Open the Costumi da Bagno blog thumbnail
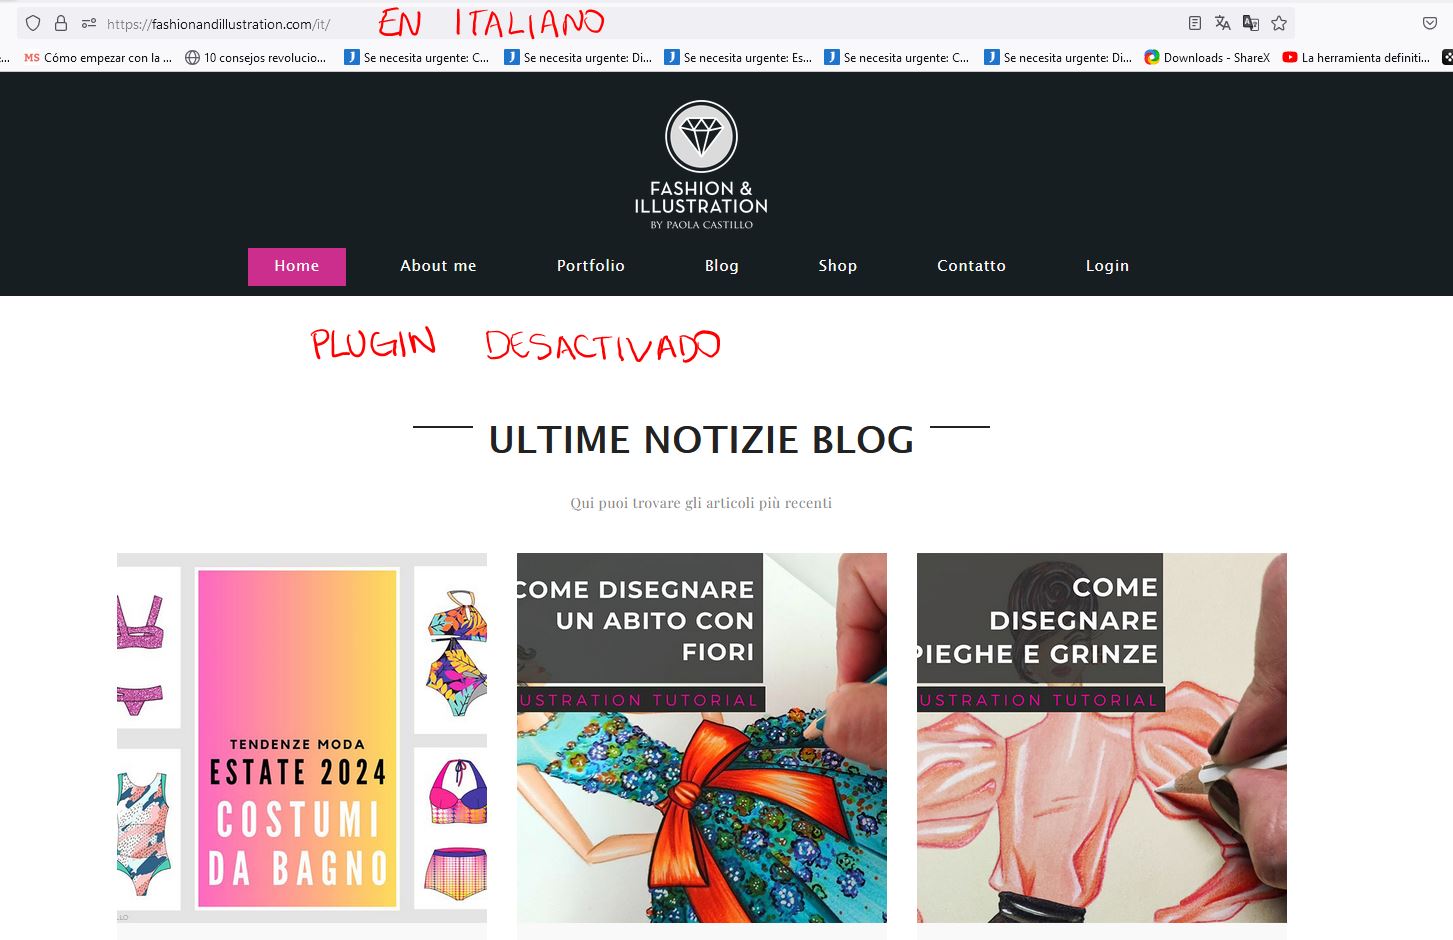 [x=302, y=738]
